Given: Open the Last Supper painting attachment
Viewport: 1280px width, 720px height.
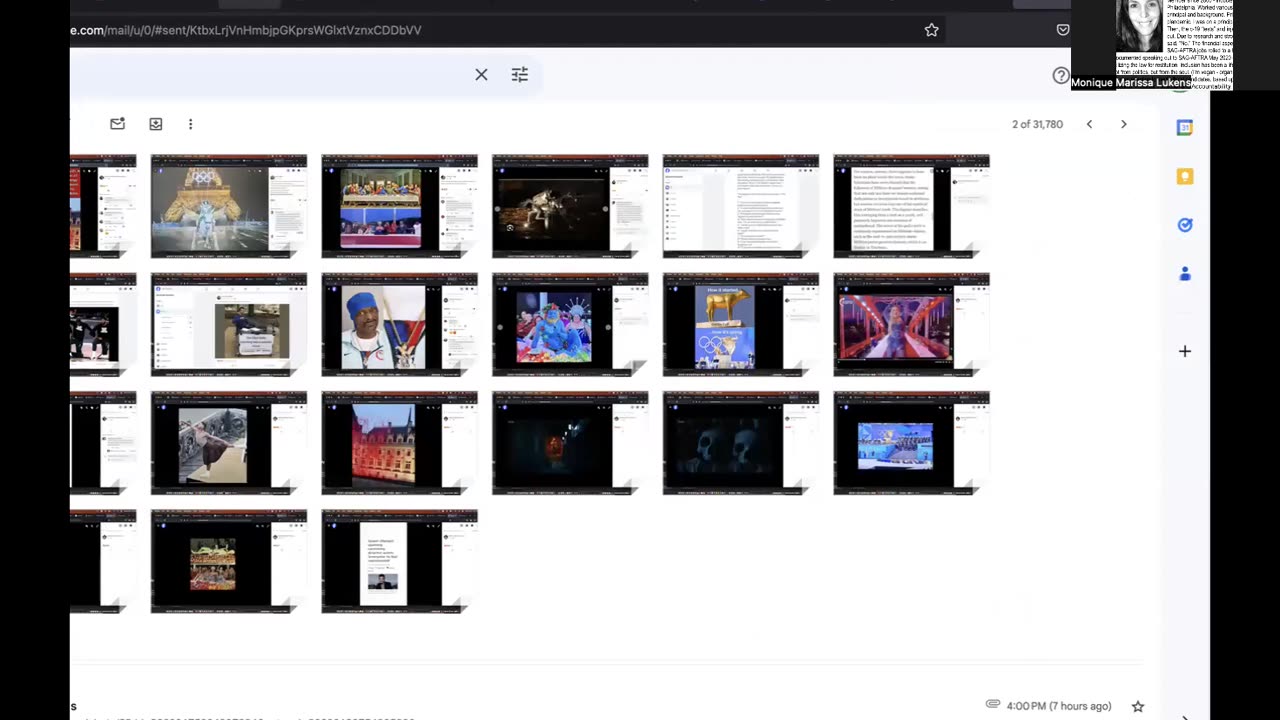Looking at the screenshot, I should tap(399, 206).
